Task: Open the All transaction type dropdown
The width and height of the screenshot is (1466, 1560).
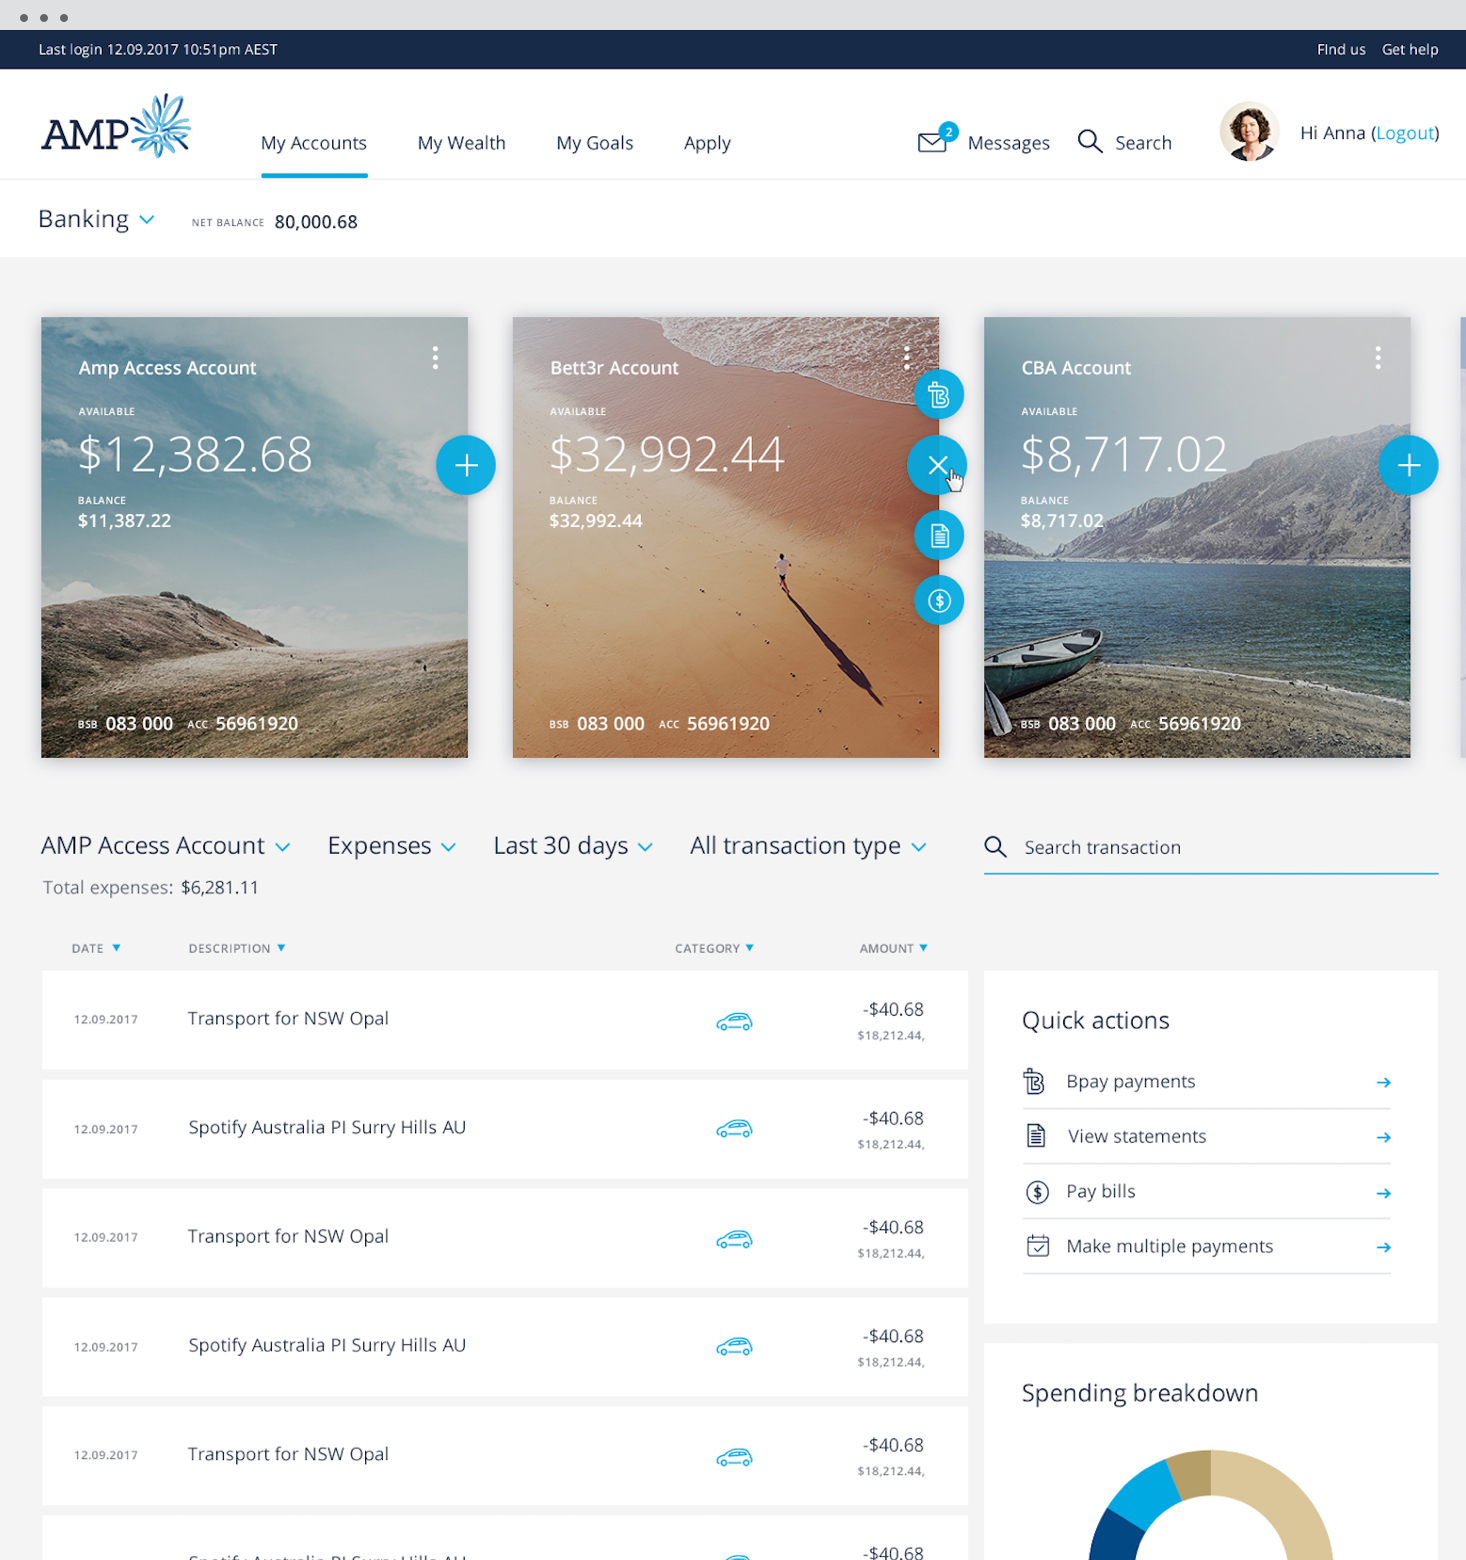Action: click(808, 846)
